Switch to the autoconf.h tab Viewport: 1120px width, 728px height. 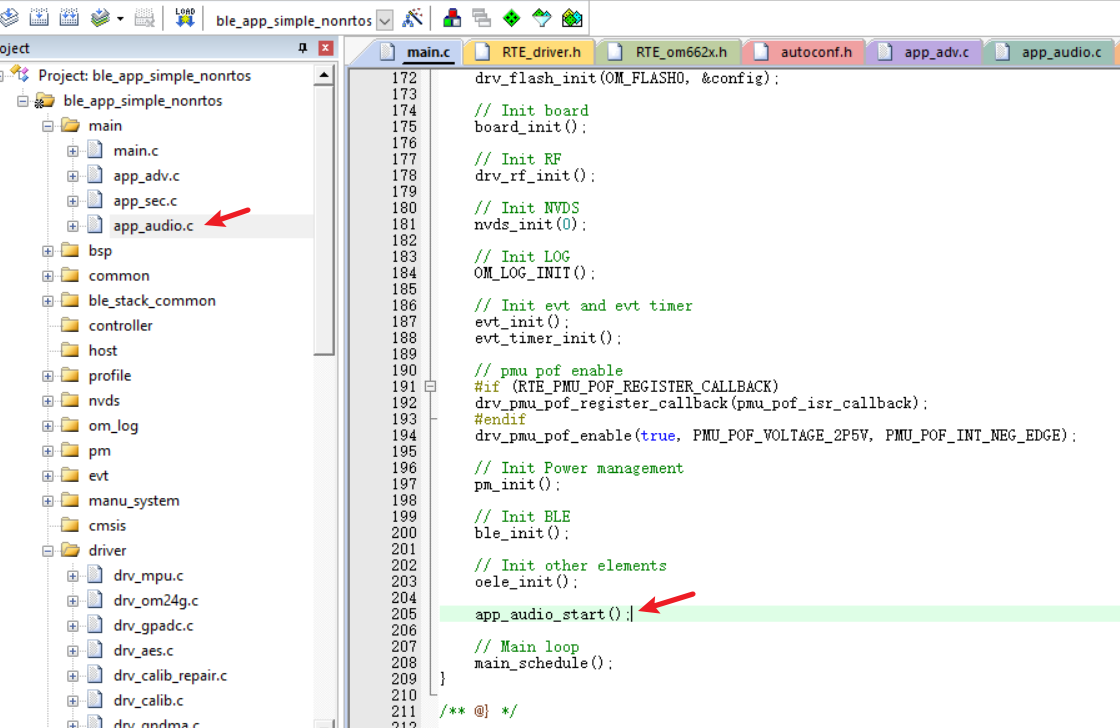point(816,52)
